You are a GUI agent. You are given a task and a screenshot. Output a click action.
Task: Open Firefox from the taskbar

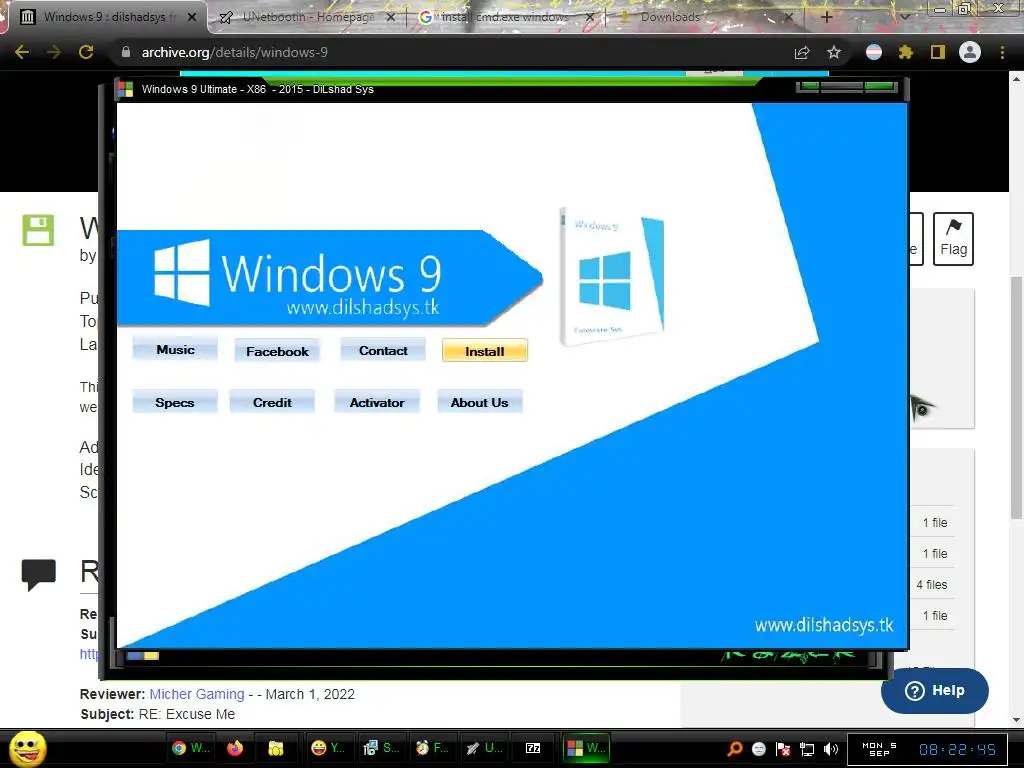235,748
